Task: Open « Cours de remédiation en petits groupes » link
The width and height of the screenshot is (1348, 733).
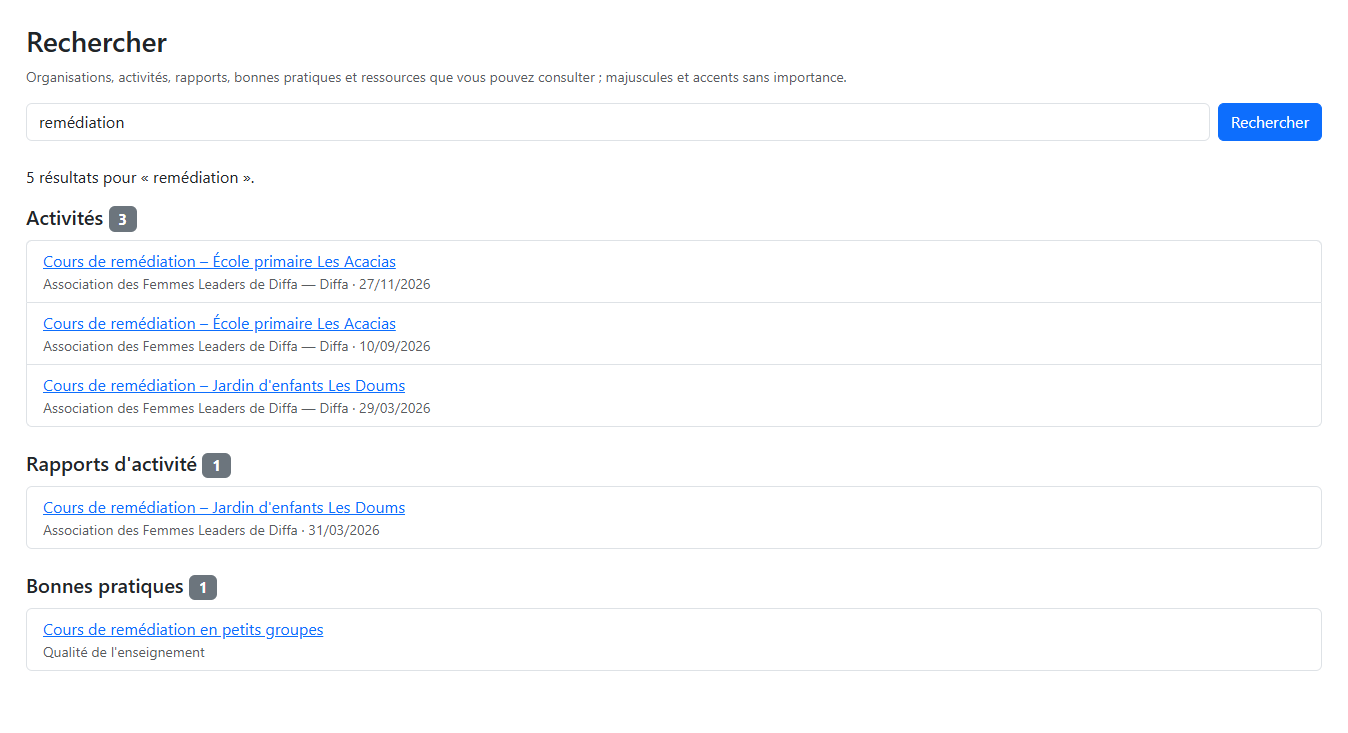Action: point(183,630)
